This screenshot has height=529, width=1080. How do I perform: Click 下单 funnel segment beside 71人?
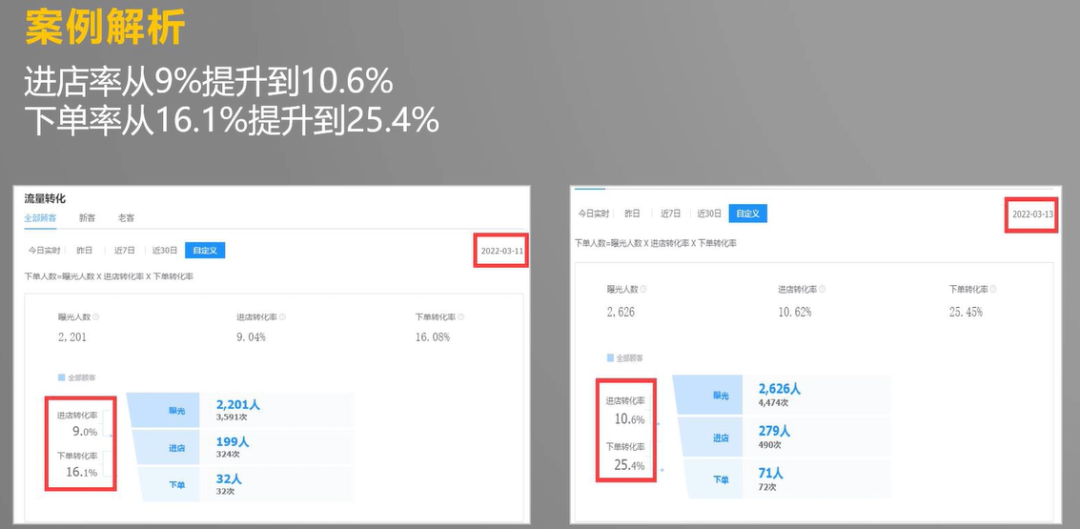[x=714, y=479]
